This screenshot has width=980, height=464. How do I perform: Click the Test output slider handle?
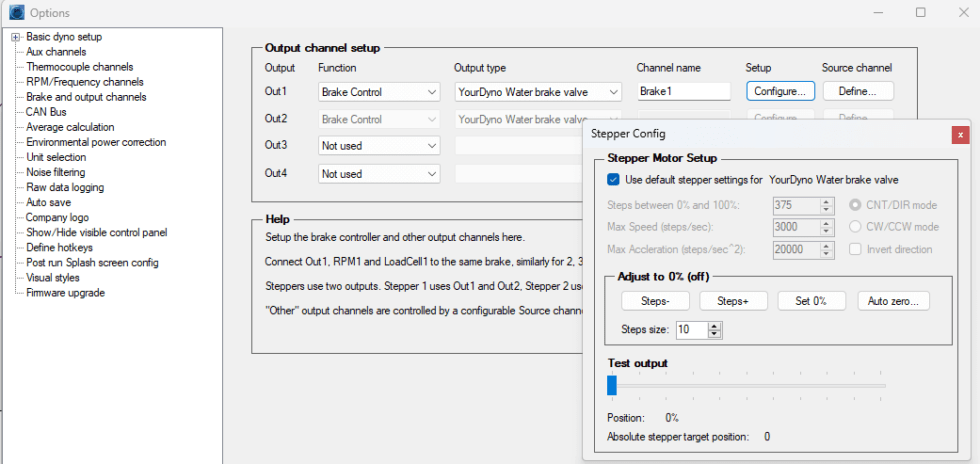pos(612,385)
